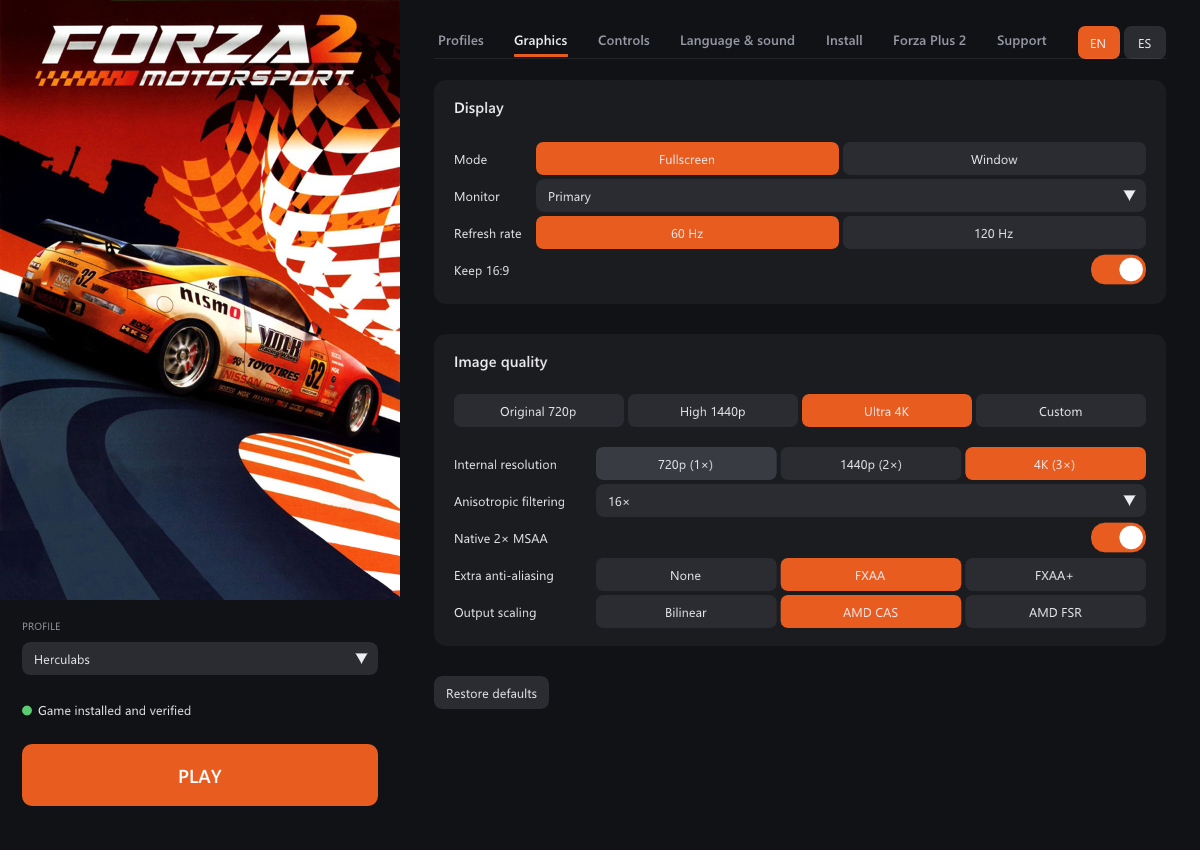Viewport: 1200px width, 850px height.
Task: Set output scaling to AMD FSR
Action: (1055, 612)
